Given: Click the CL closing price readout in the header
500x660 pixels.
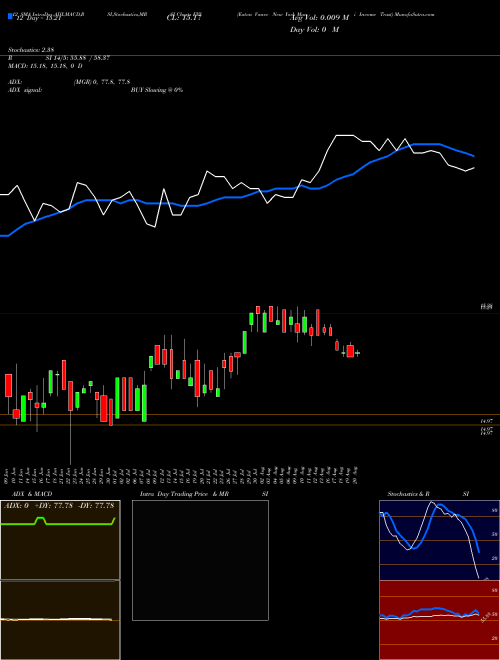Looking at the screenshot, I should 184,18.
